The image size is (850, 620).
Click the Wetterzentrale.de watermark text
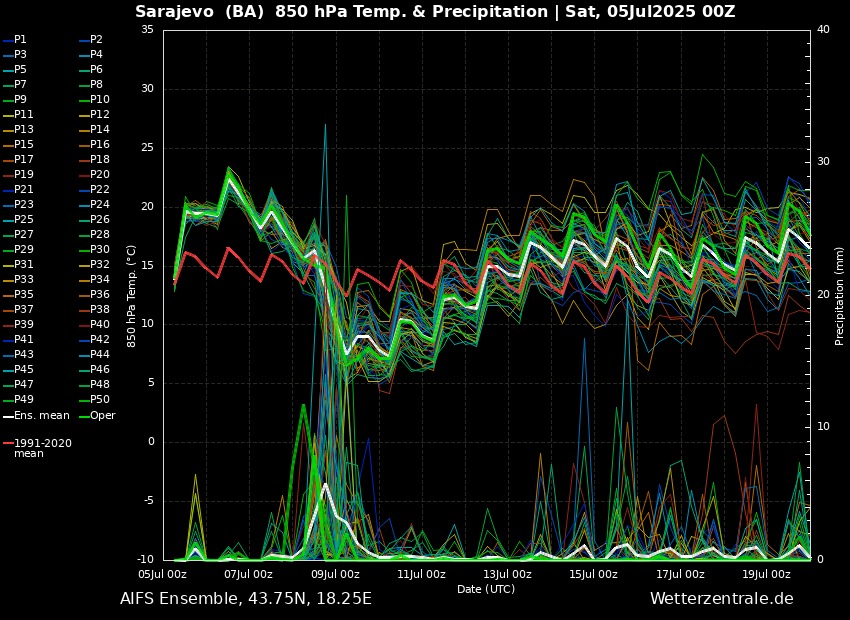pyautogui.click(x=721, y=599)
